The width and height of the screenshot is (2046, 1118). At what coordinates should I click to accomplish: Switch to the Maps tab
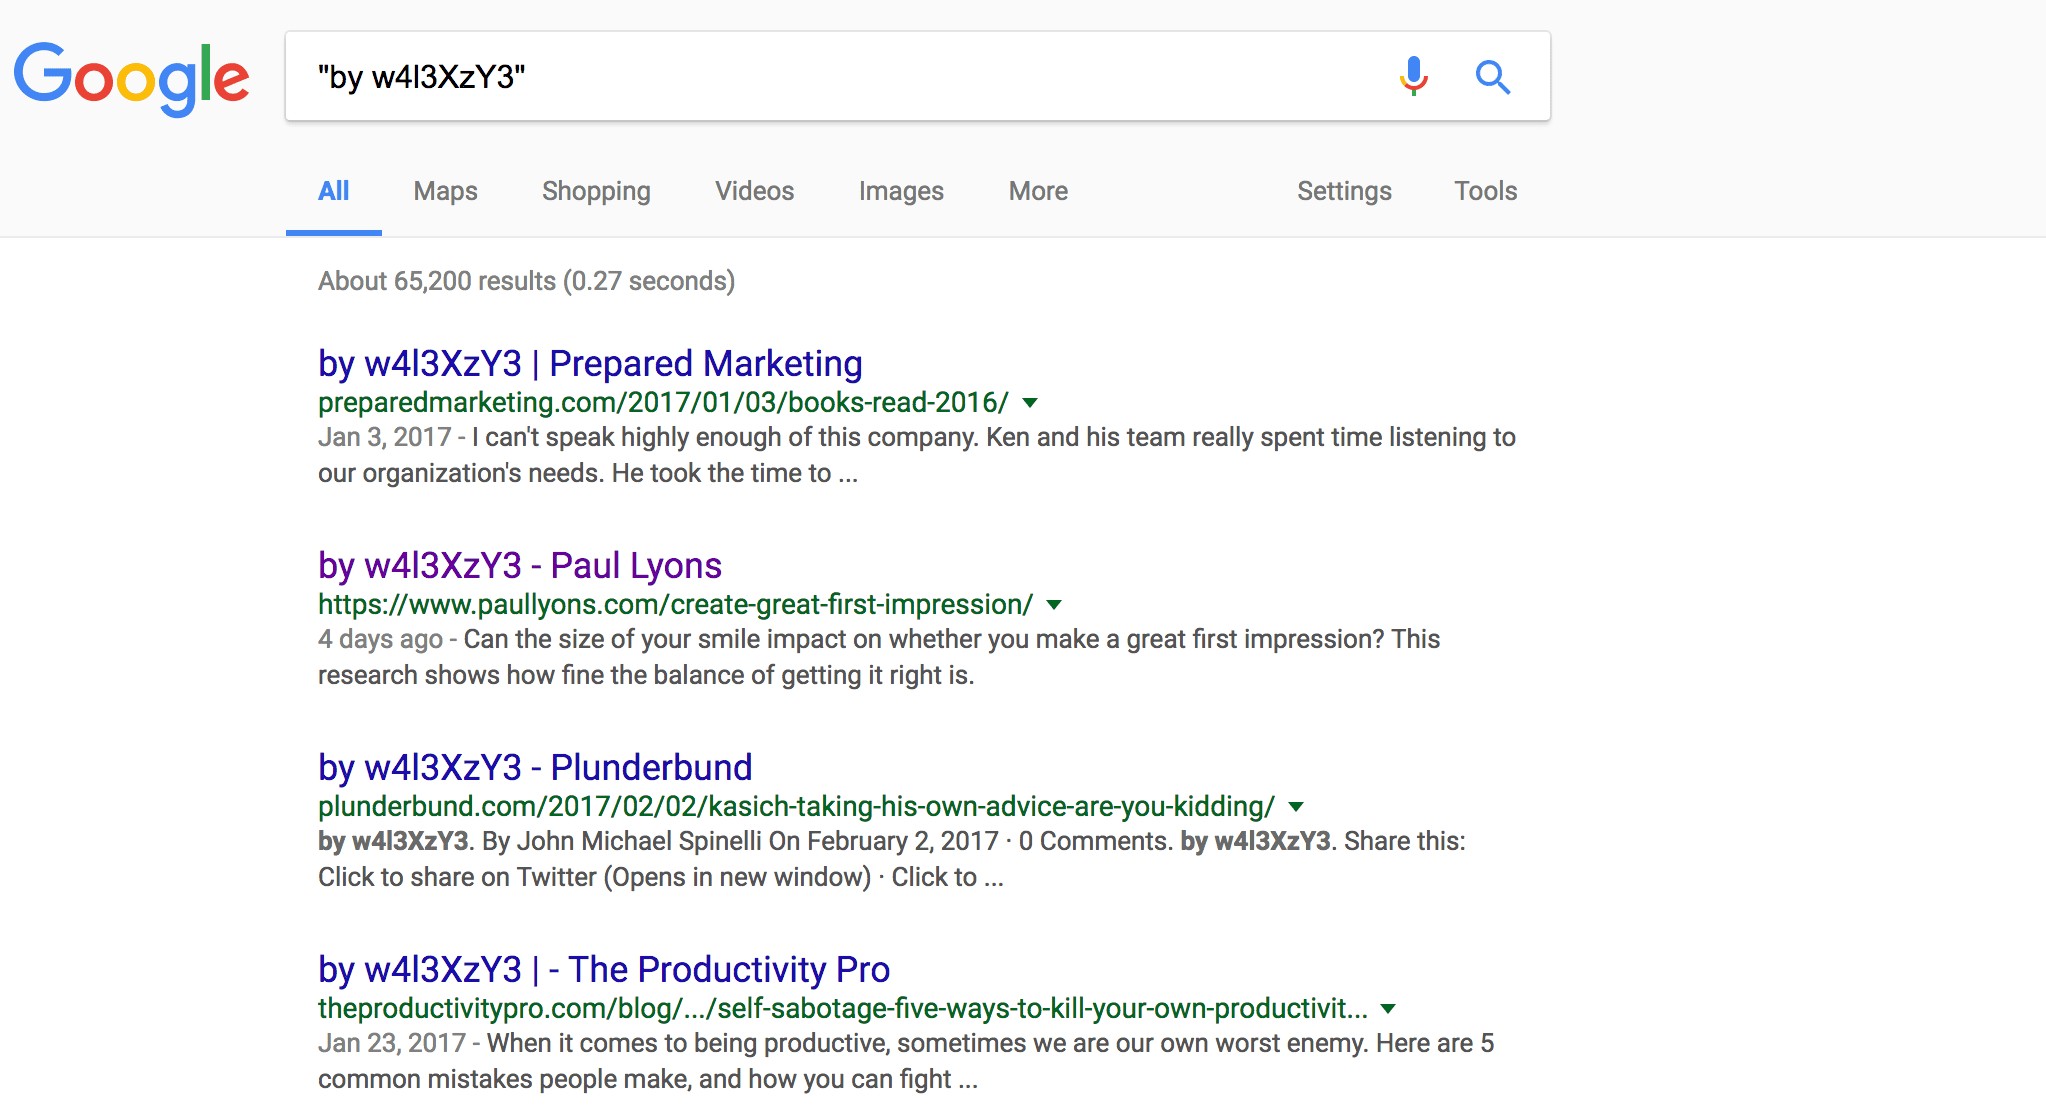(x=445, y=191)
